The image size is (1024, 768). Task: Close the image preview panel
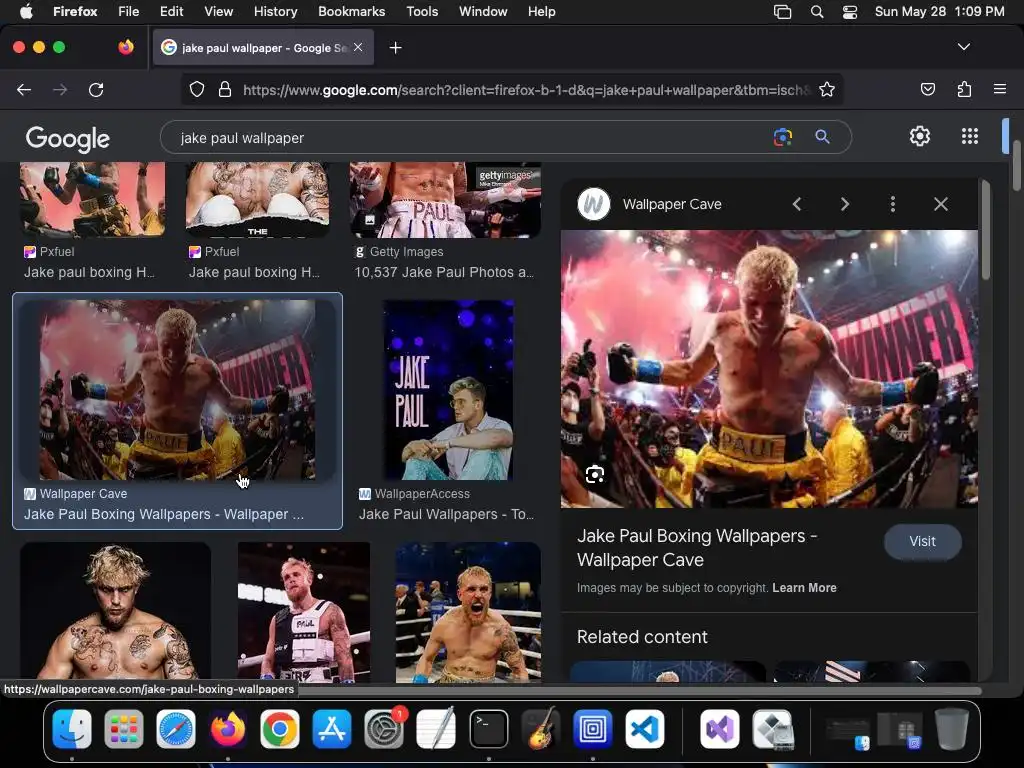point(940,204)
